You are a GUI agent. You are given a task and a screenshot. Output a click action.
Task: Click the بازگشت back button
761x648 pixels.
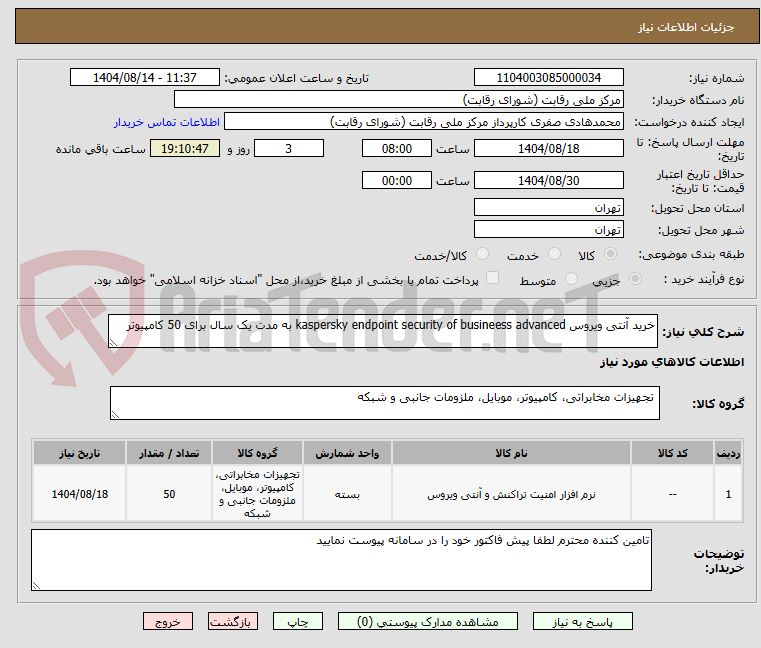coord(232,621)
